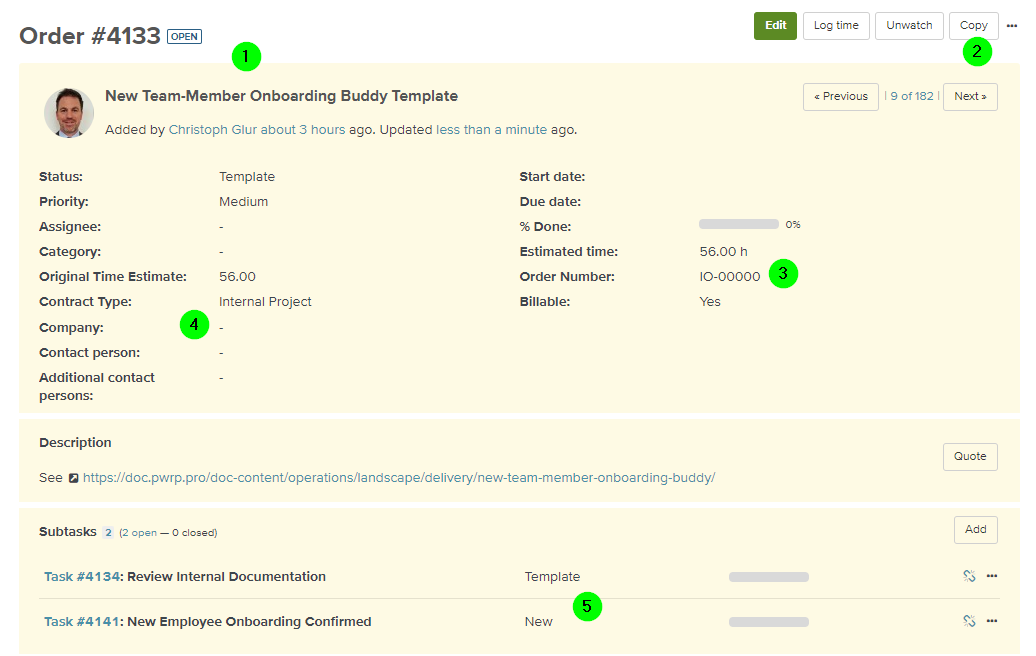Click the Order Number value 'IO-00000'

click(730, 277)
